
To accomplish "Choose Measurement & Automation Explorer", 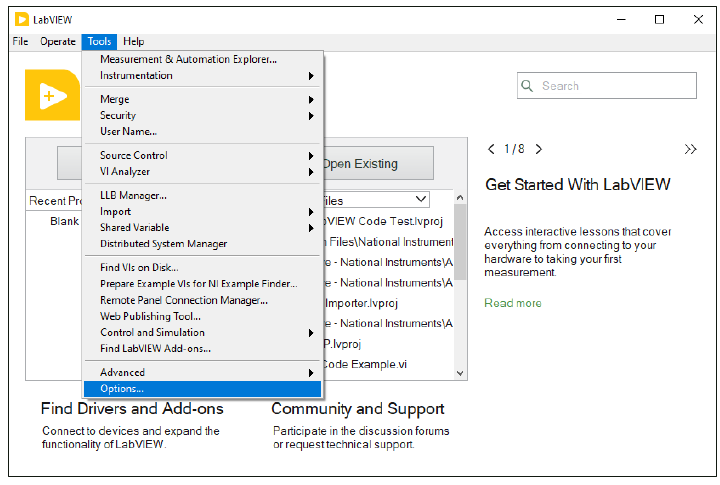I will (202, 59).
